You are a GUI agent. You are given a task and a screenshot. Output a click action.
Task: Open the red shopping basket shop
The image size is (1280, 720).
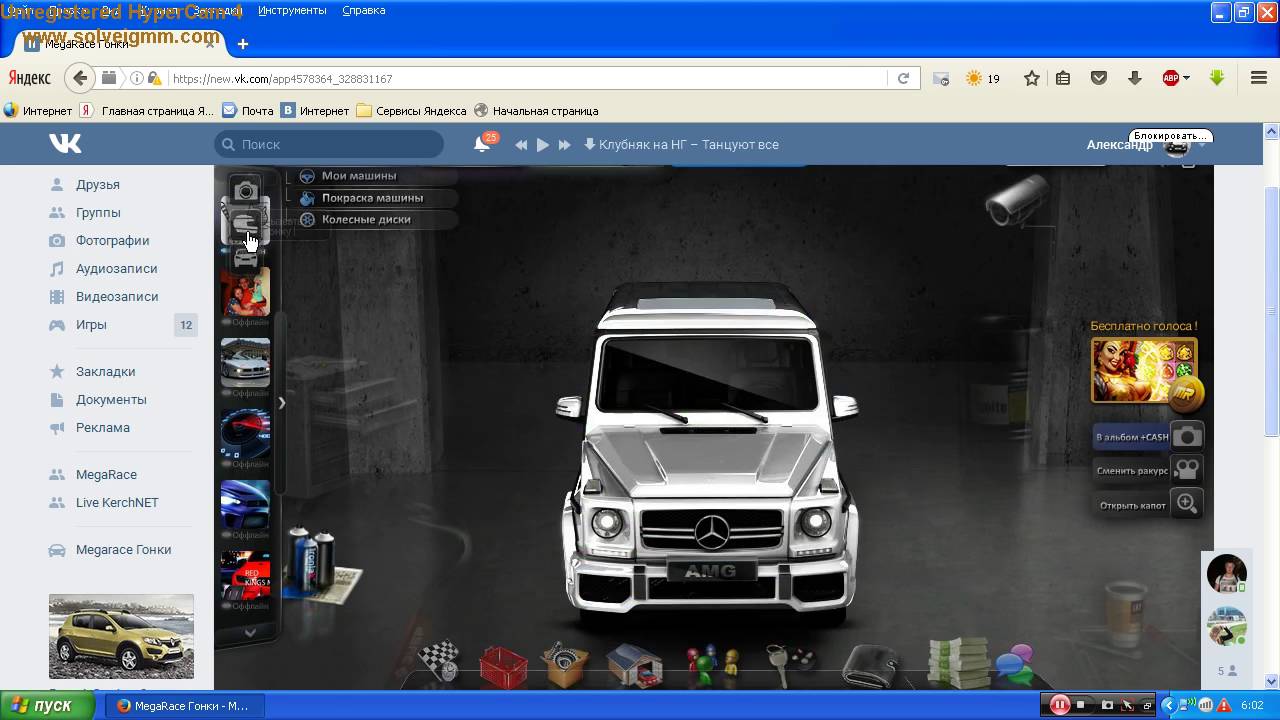click(503, 666)
